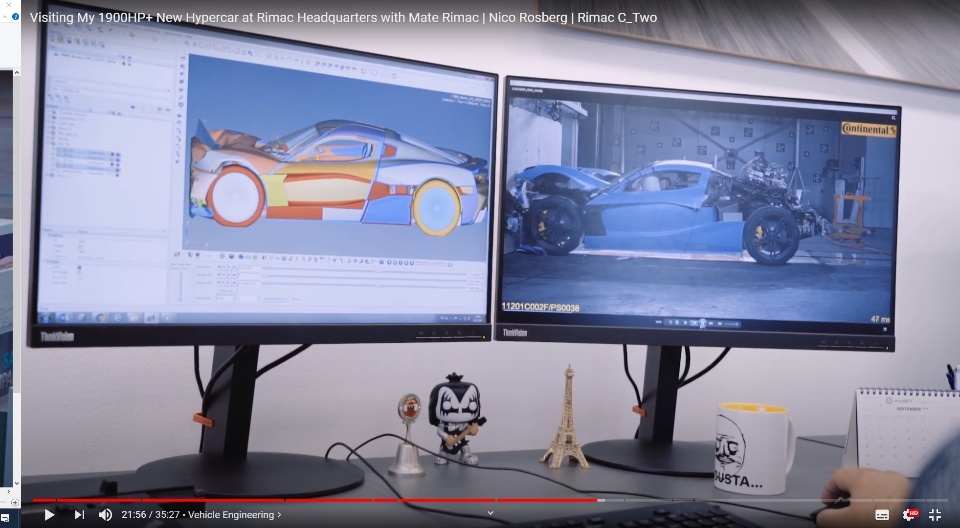Toggle subtitles/closed captions
This screenshot has height=528, width=960.
coord(882,515)
